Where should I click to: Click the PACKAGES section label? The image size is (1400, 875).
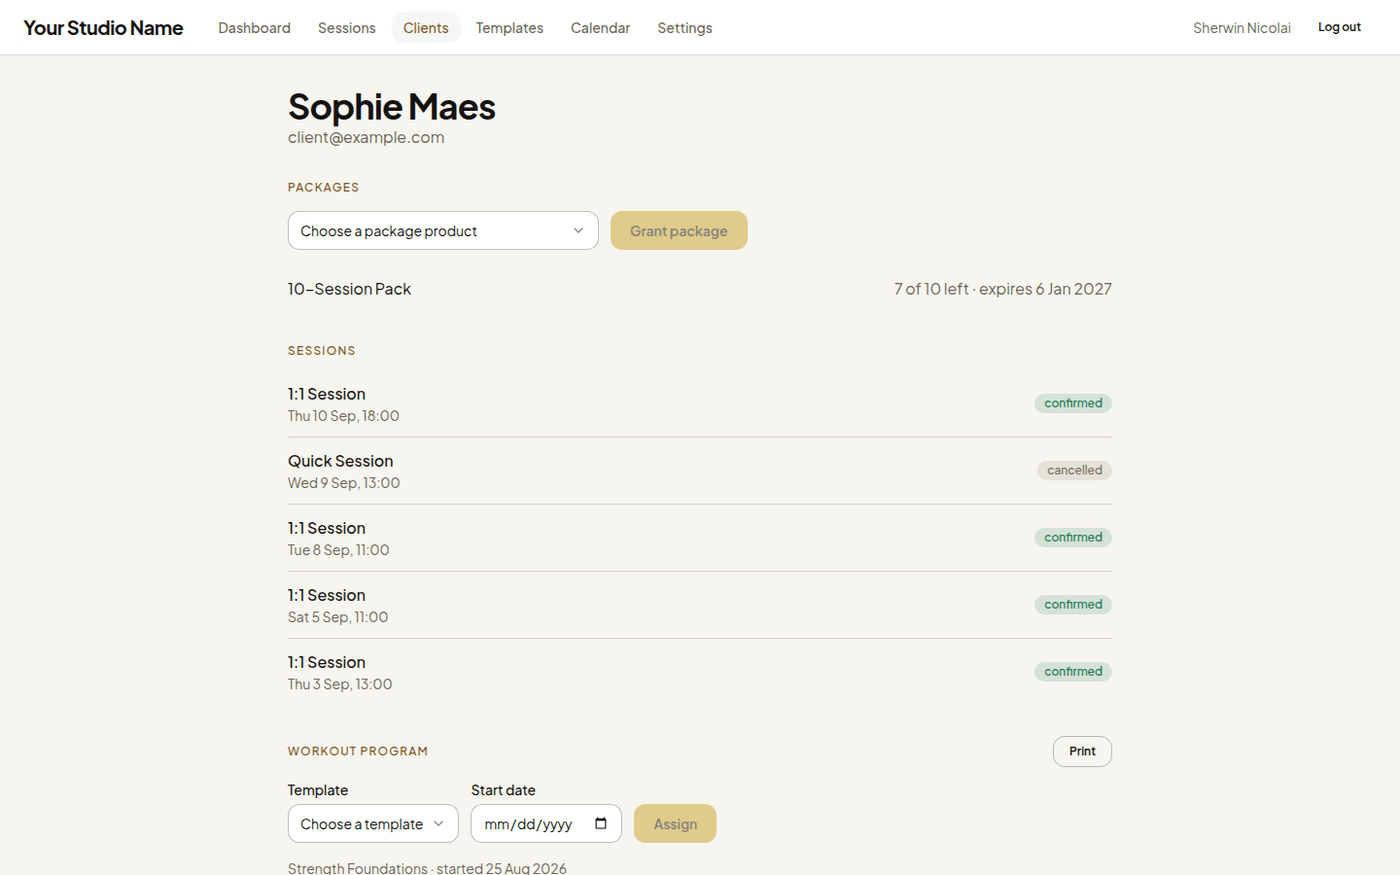323,188
